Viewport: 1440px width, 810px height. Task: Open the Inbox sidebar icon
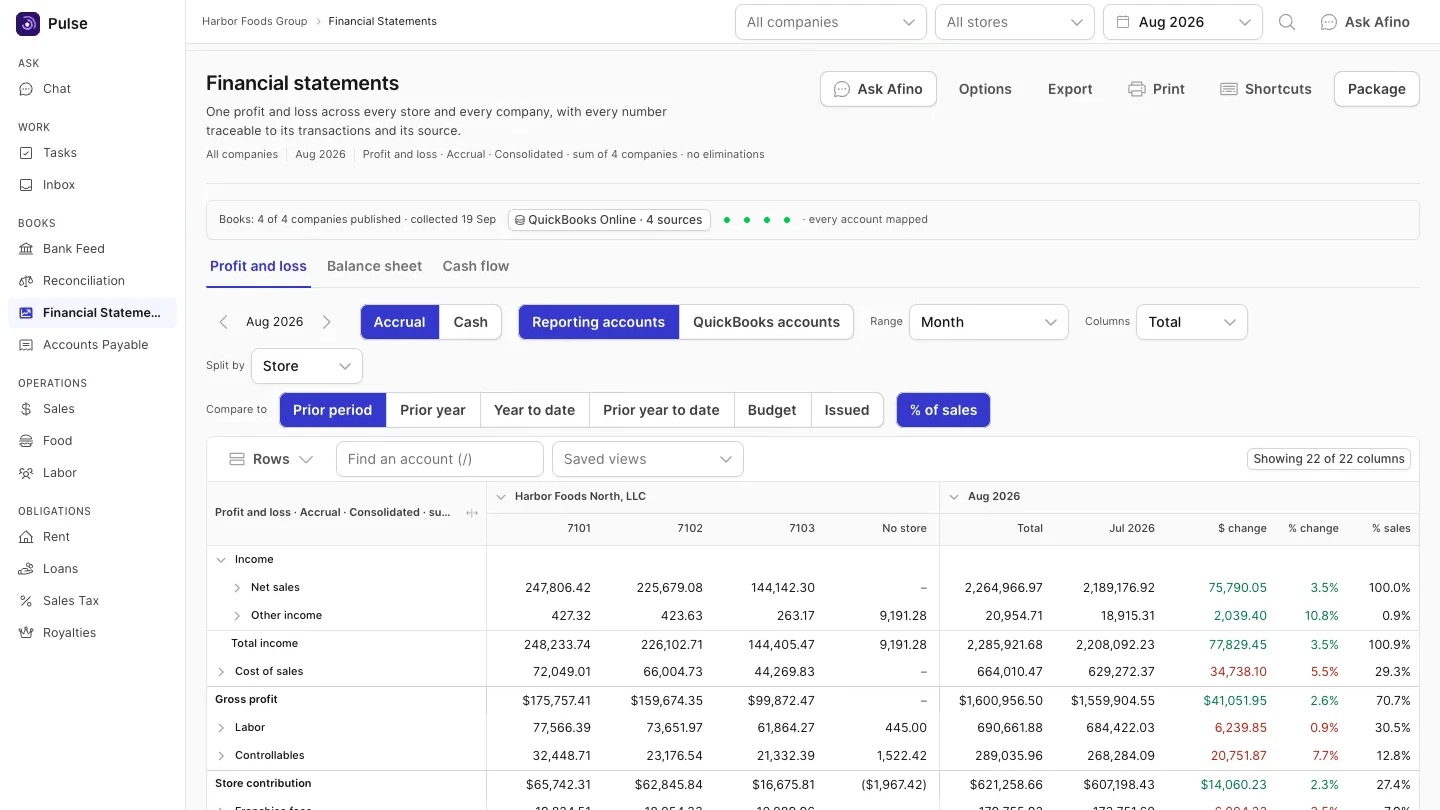26,185
